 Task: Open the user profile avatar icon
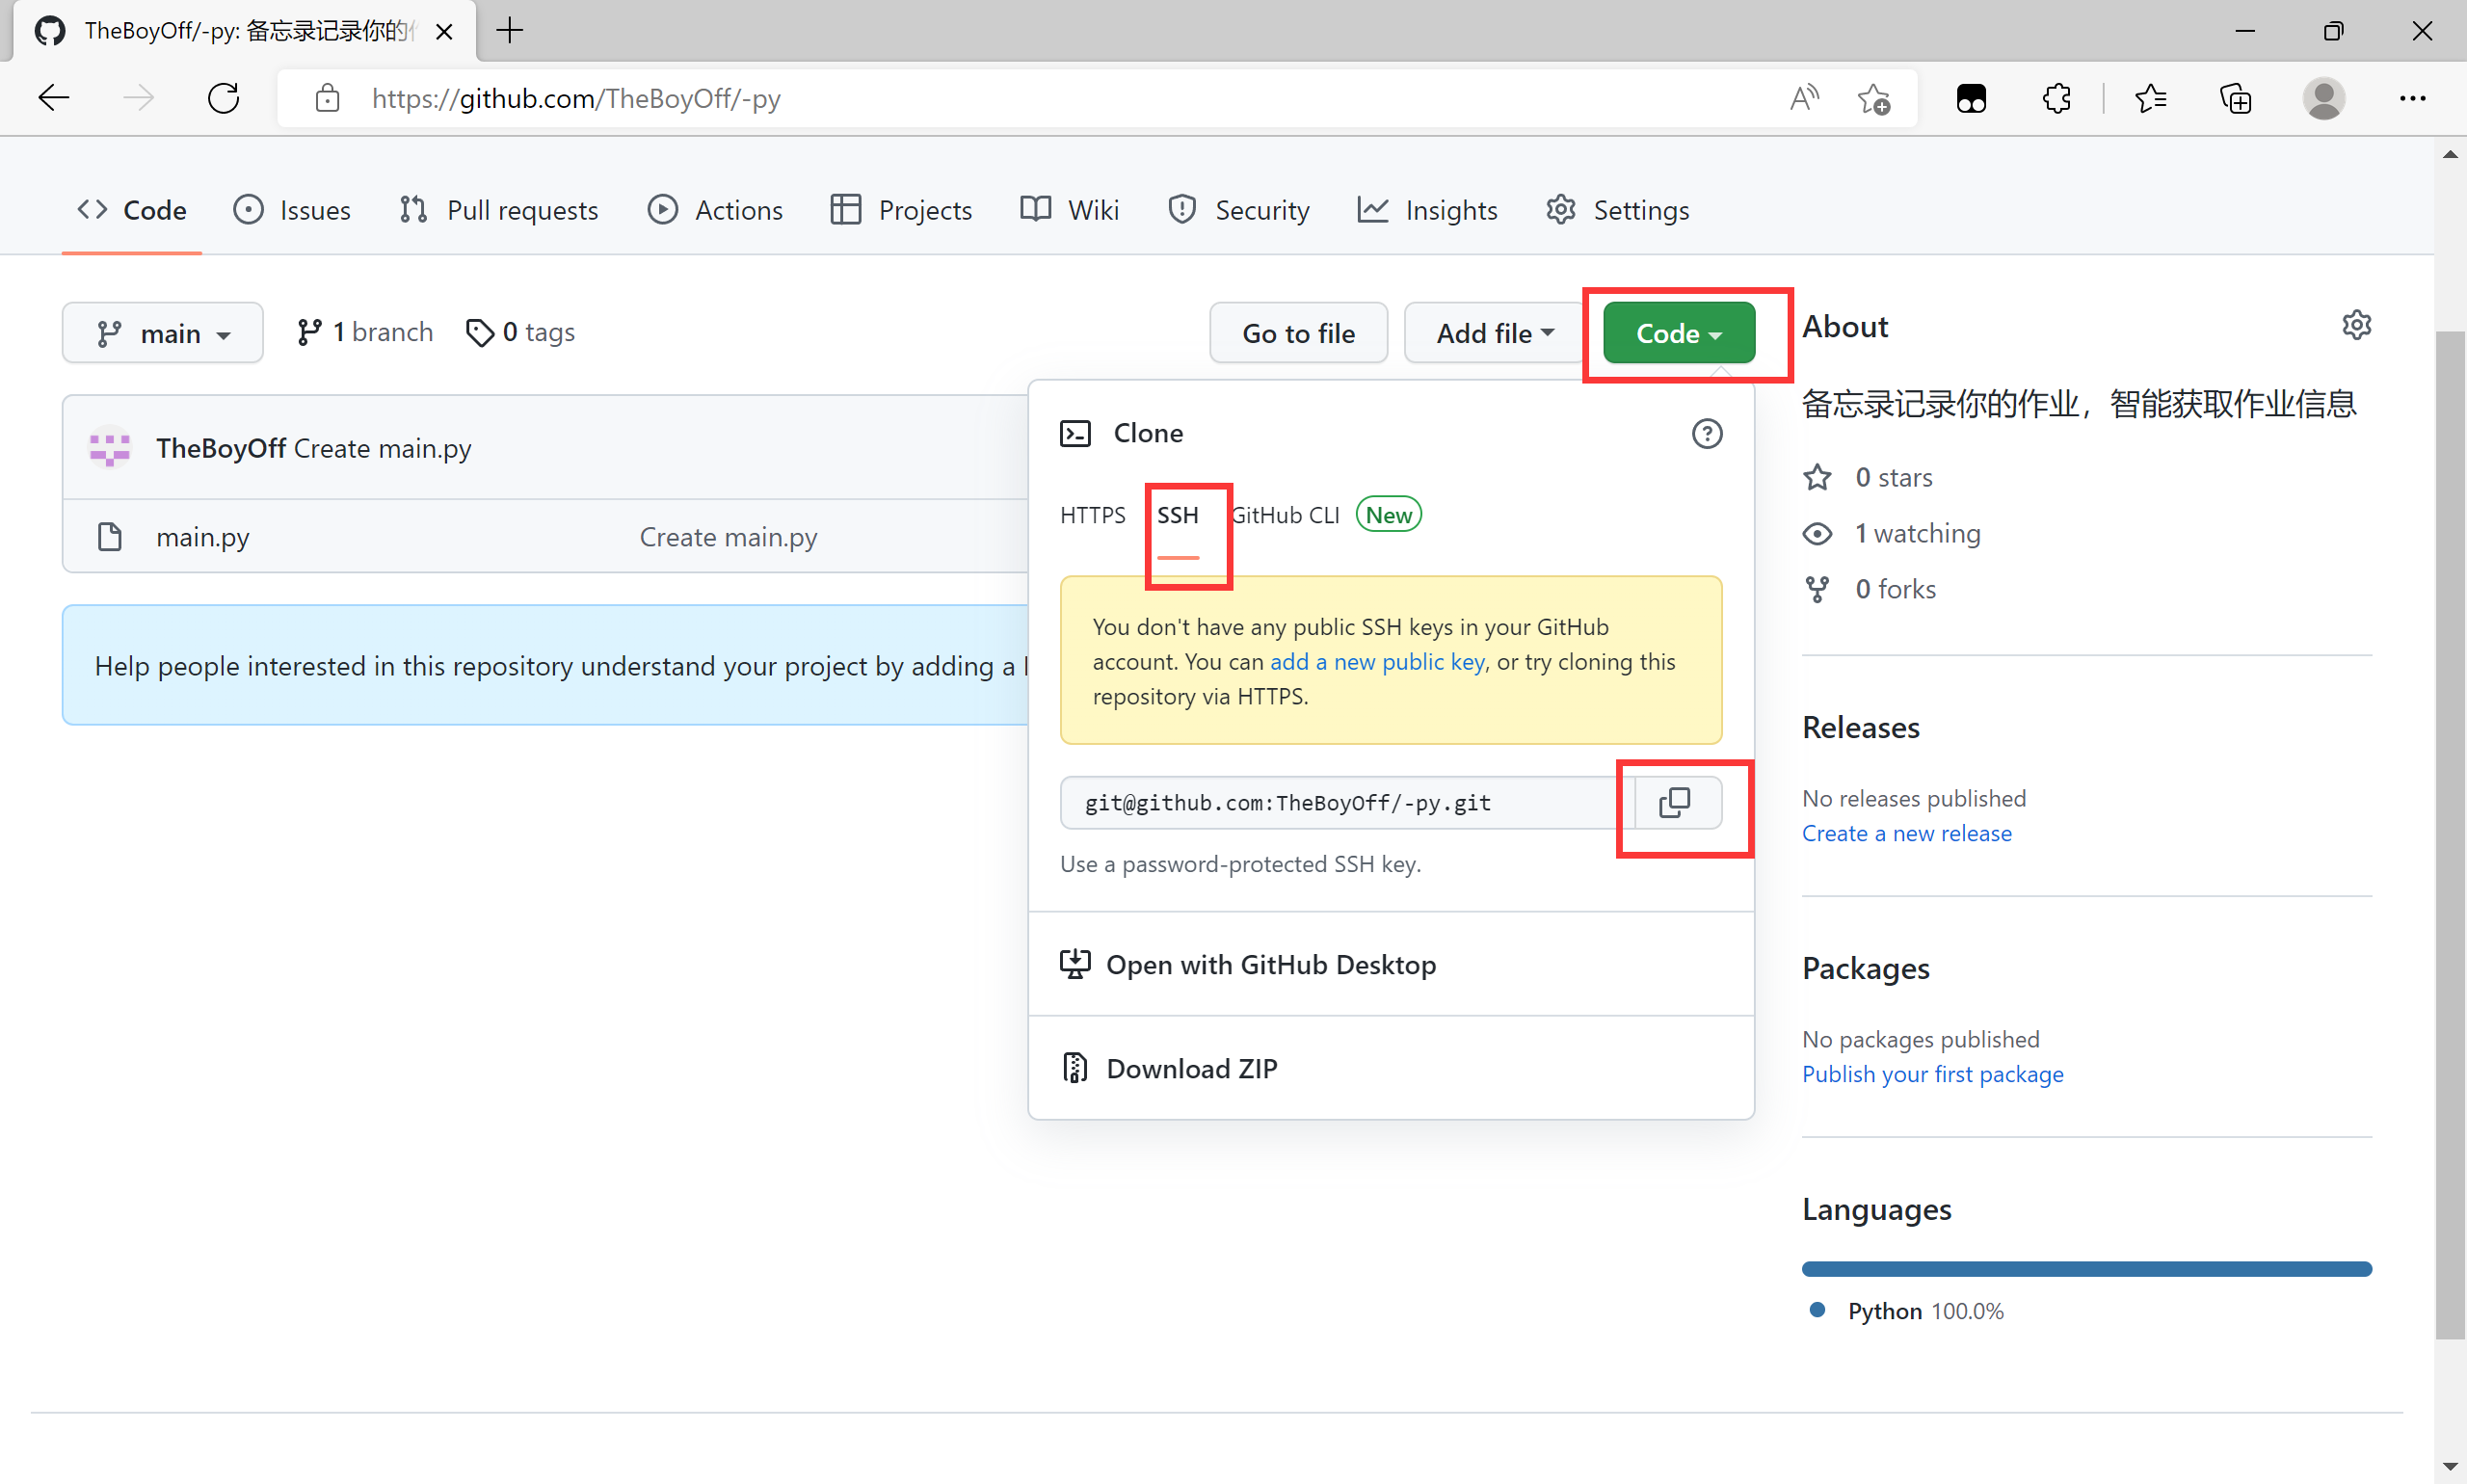click(x=2323, y=98)
